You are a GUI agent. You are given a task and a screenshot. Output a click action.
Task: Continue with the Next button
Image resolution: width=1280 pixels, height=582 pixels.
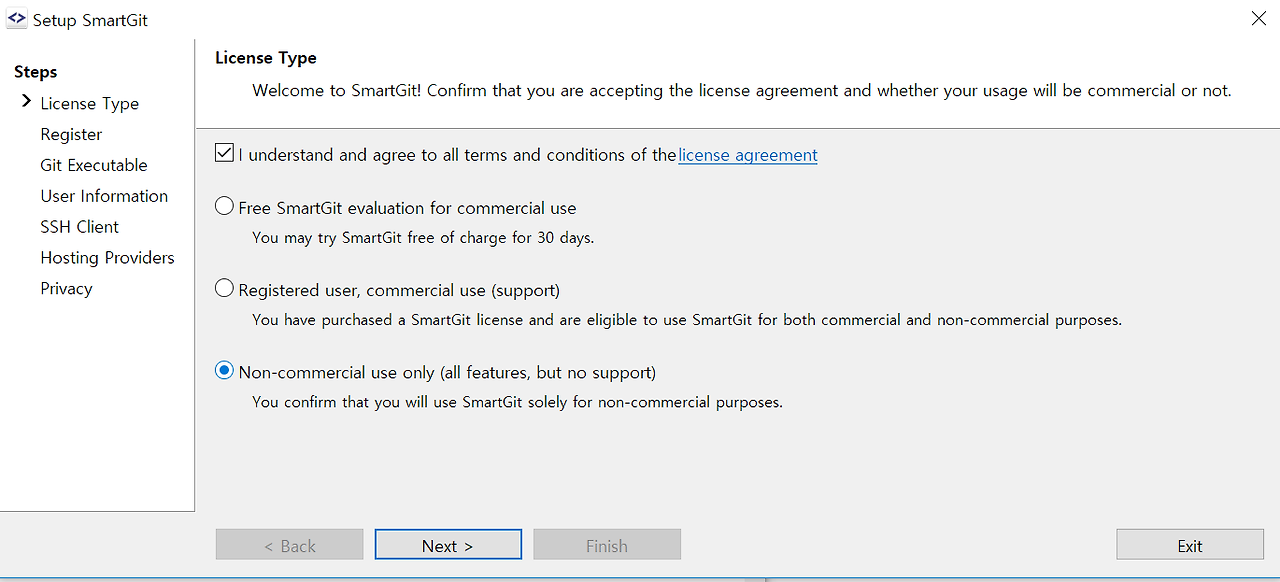coord(448,545)
